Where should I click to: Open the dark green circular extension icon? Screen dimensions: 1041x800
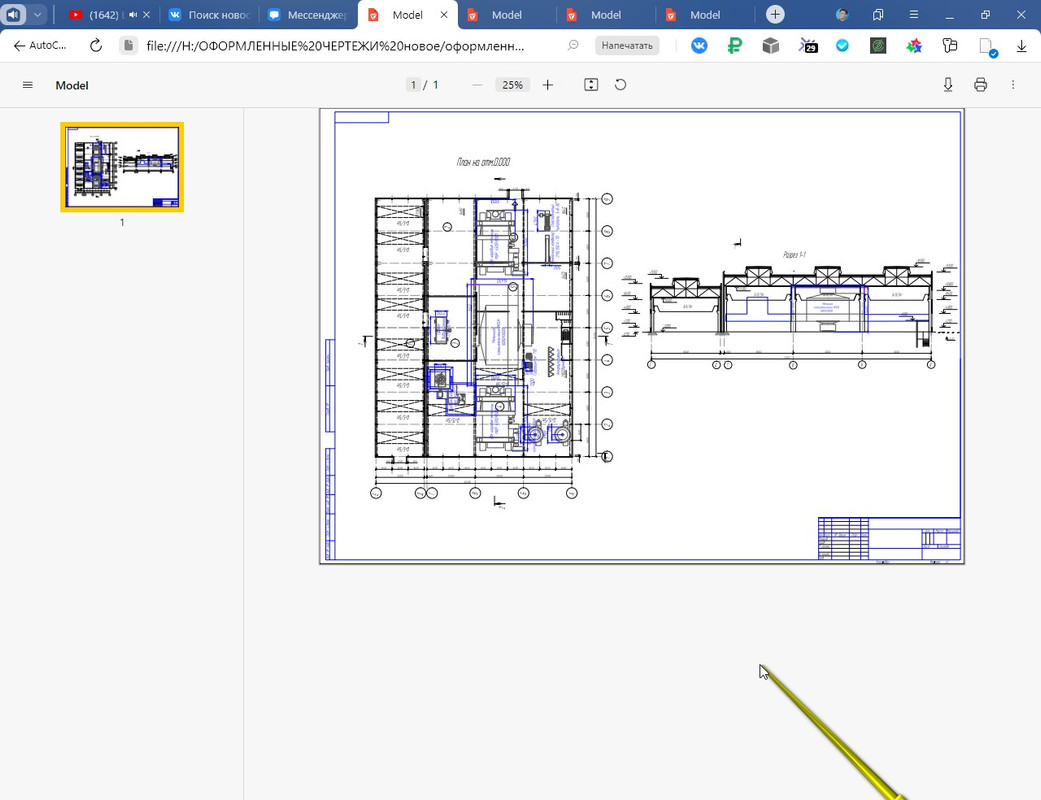coord(878,46)
